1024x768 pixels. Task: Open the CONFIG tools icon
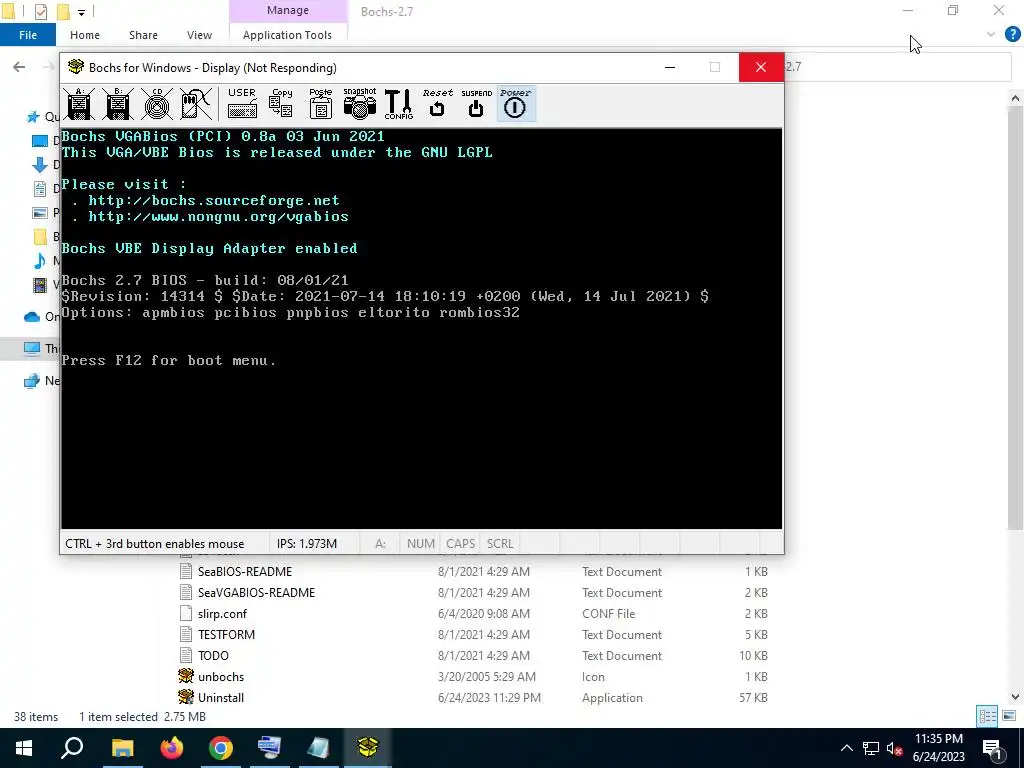click(x=398, y=104)
